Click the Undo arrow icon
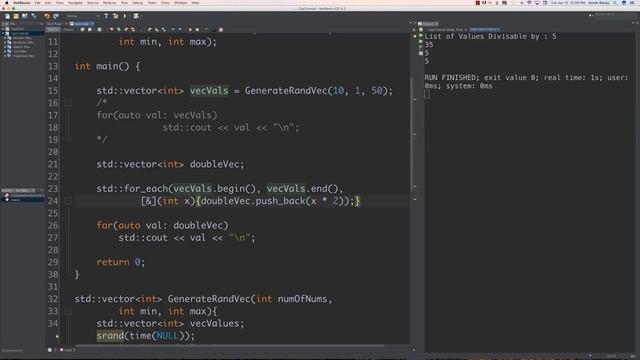Viewport: 640px width, 360px height. click(47, 16)
